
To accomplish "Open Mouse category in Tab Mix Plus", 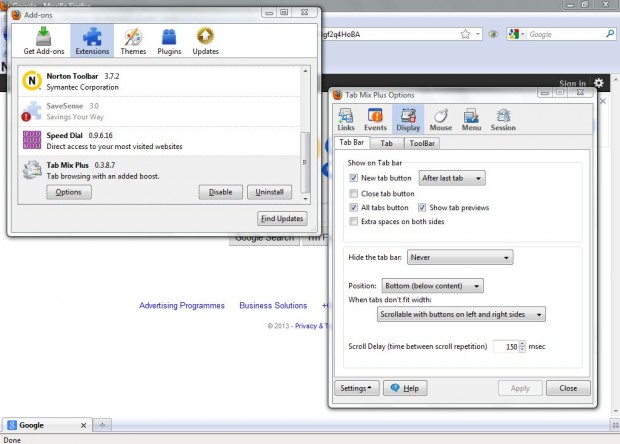I will click(440, 119).
